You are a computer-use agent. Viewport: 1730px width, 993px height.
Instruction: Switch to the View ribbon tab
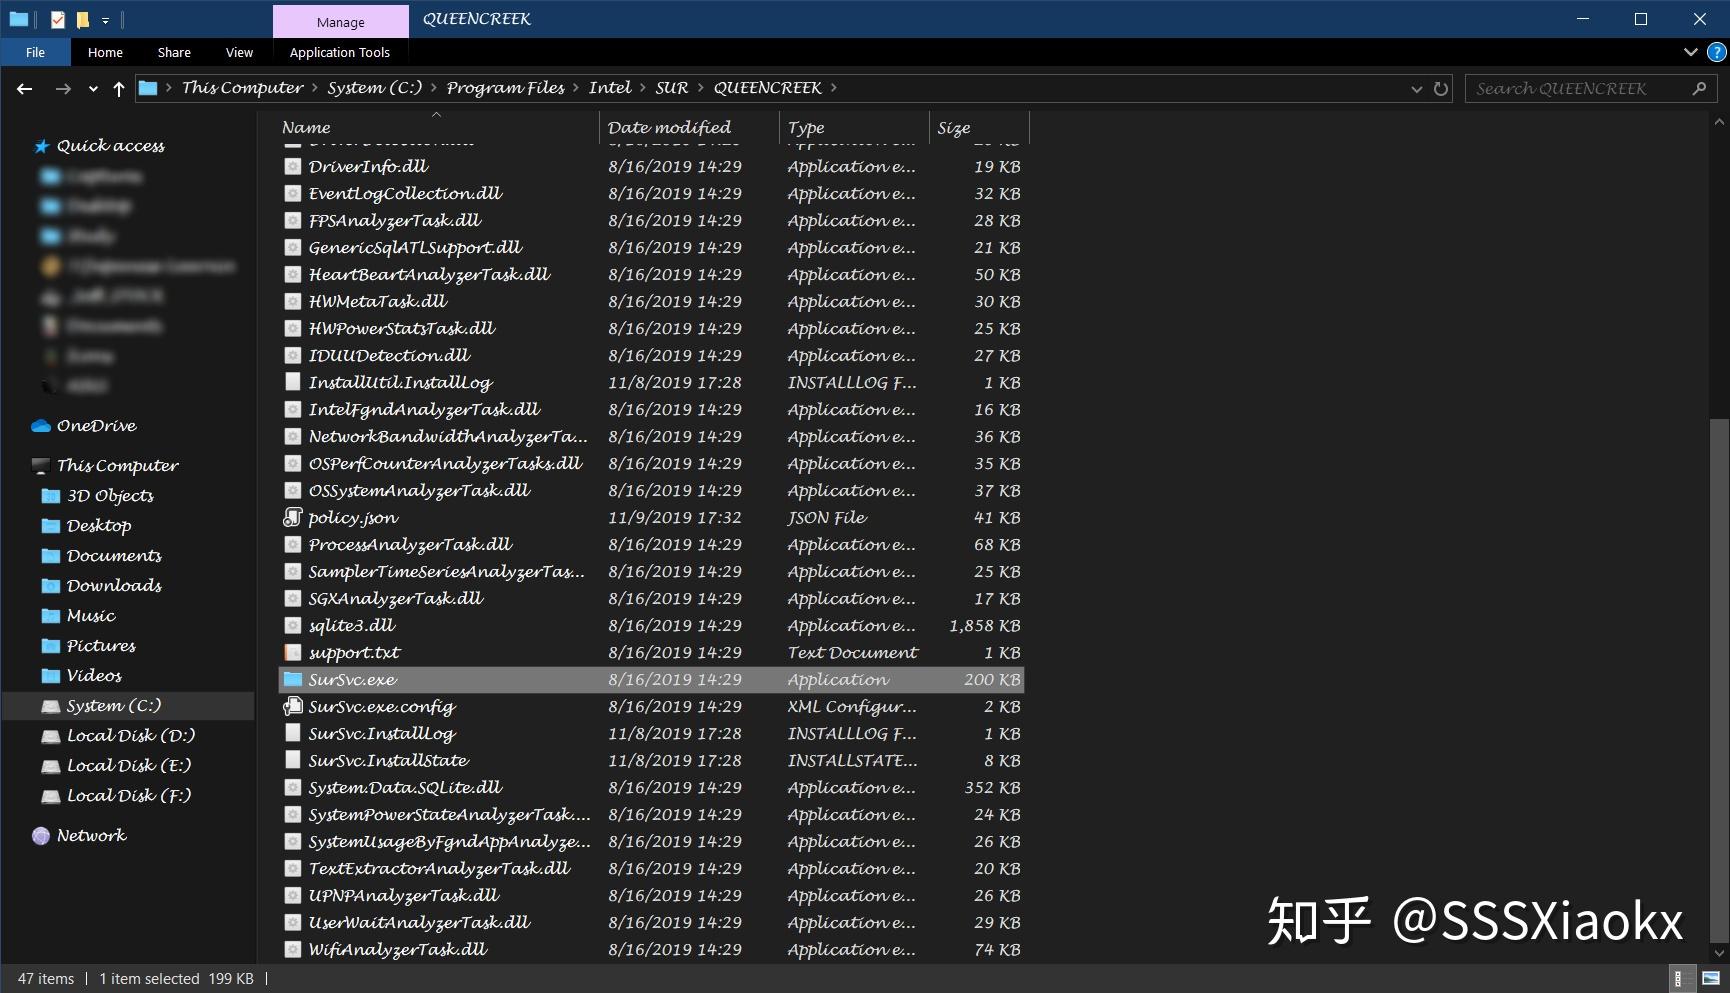pos(238,52)
